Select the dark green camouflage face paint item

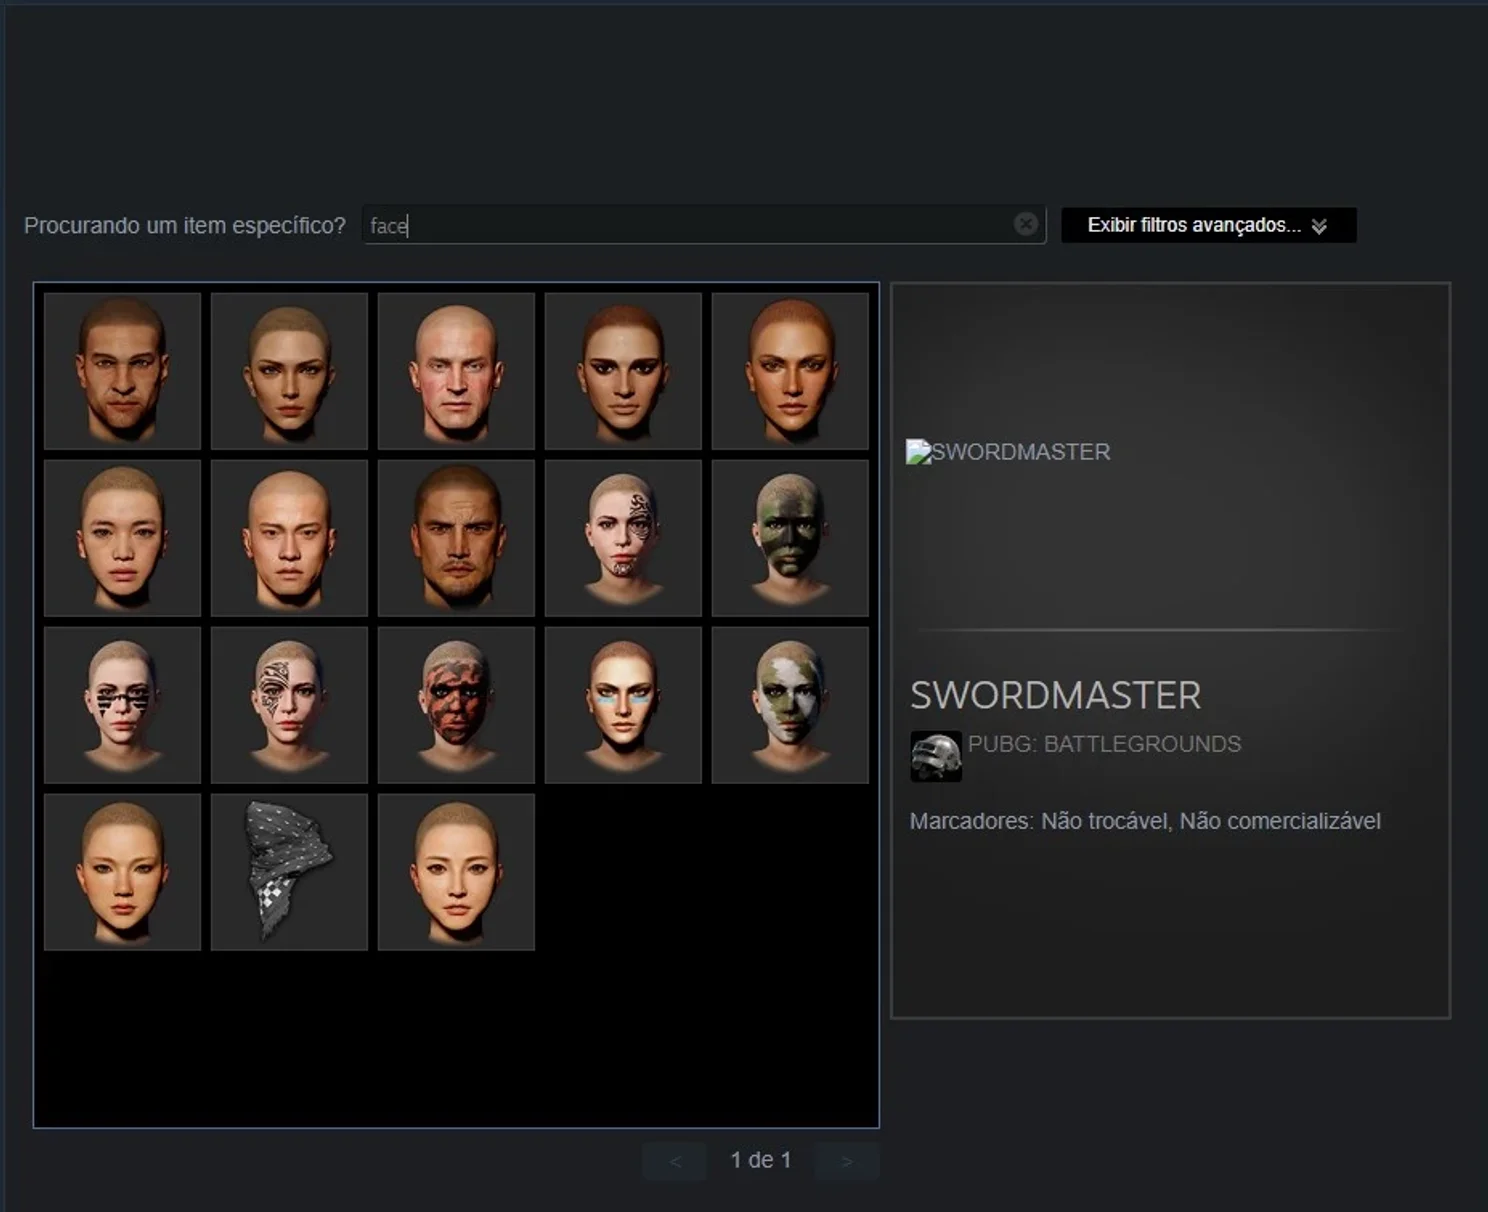790,538
